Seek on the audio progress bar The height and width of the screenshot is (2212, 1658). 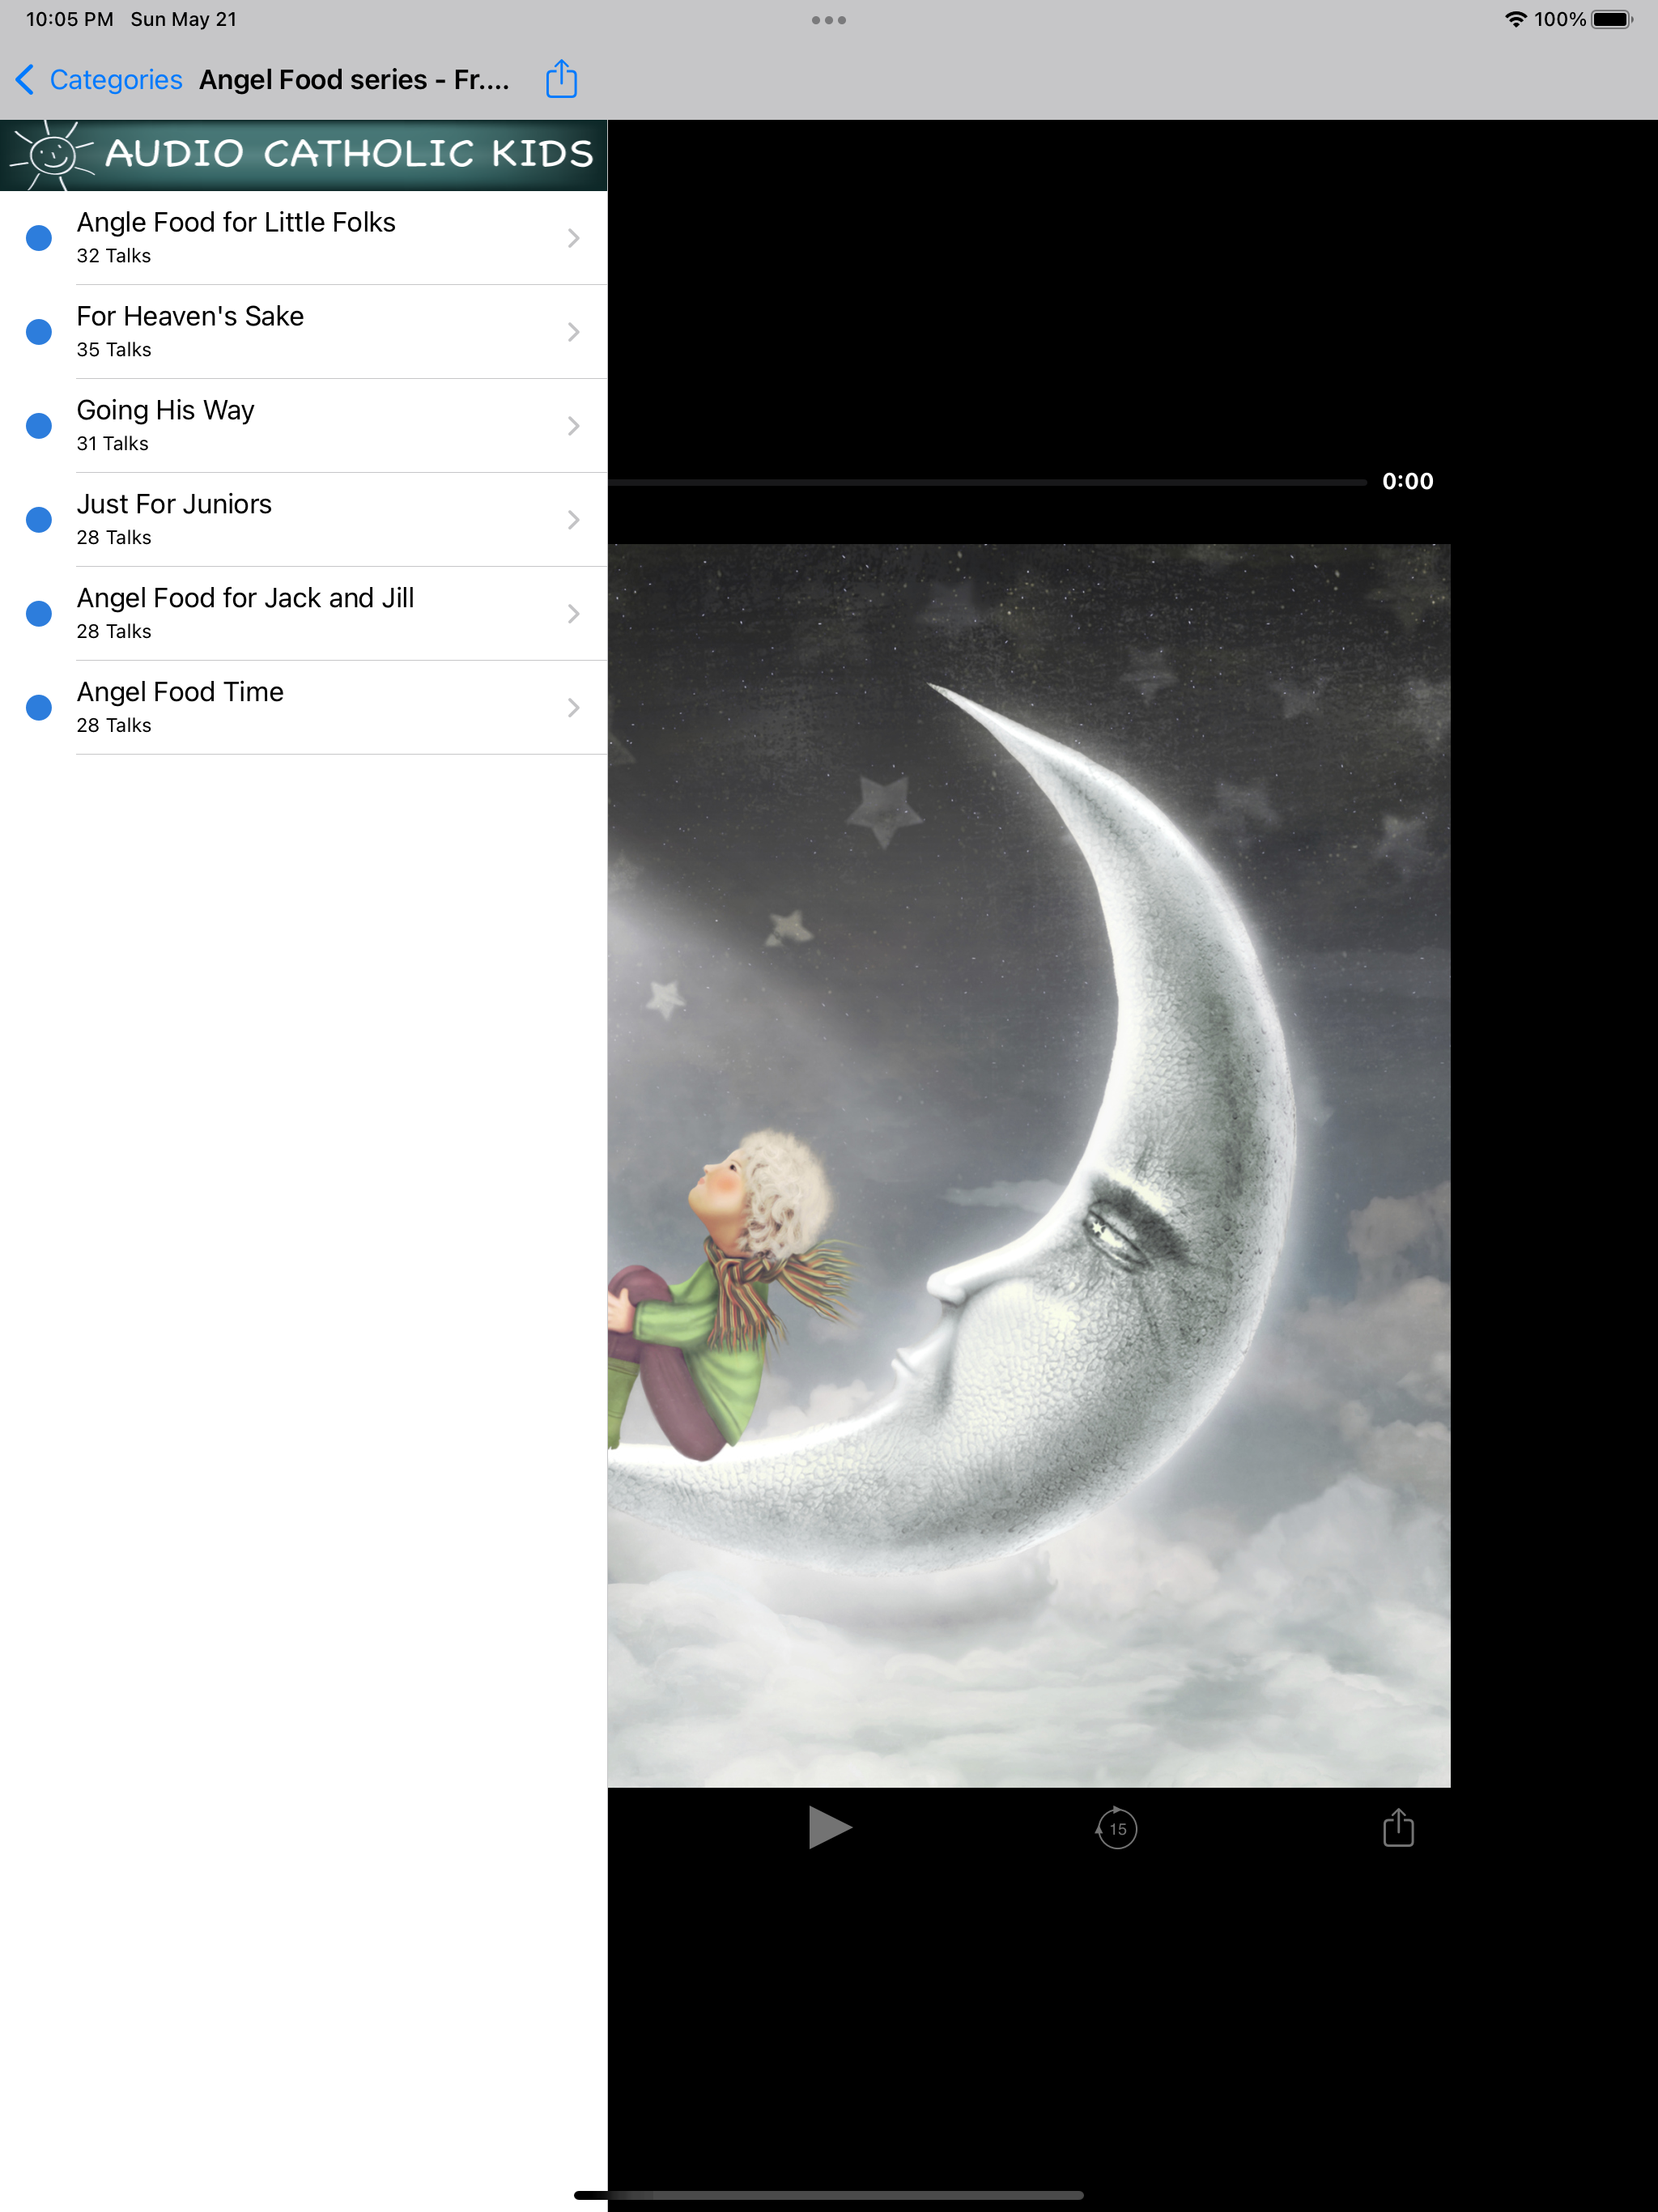(987, 482)
